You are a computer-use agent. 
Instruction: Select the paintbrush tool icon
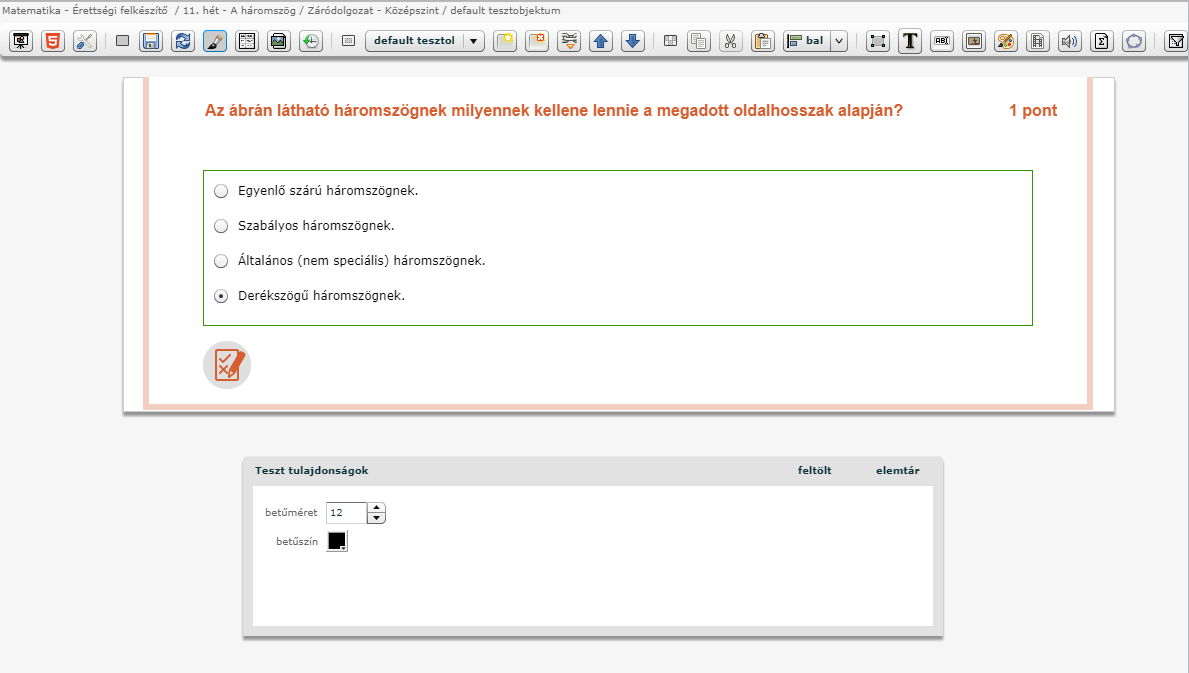[215, 41]
